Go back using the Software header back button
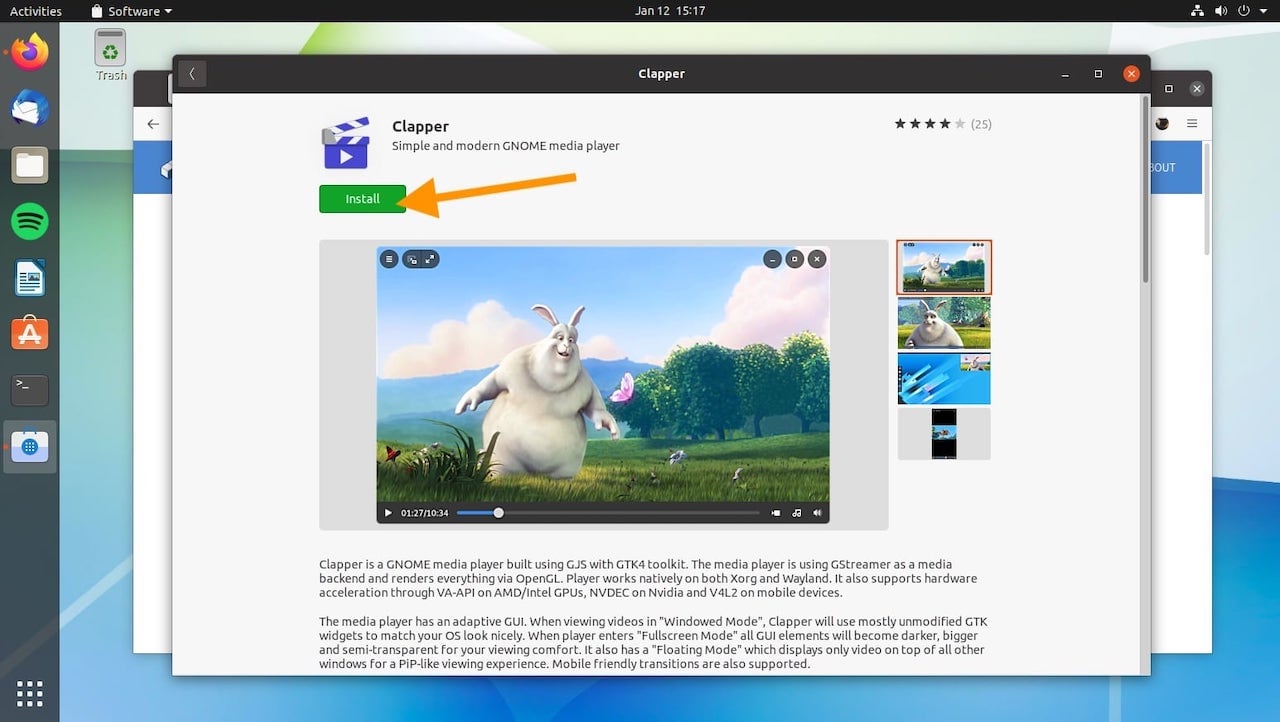1280x722 pixels. [x=192, y=74]
